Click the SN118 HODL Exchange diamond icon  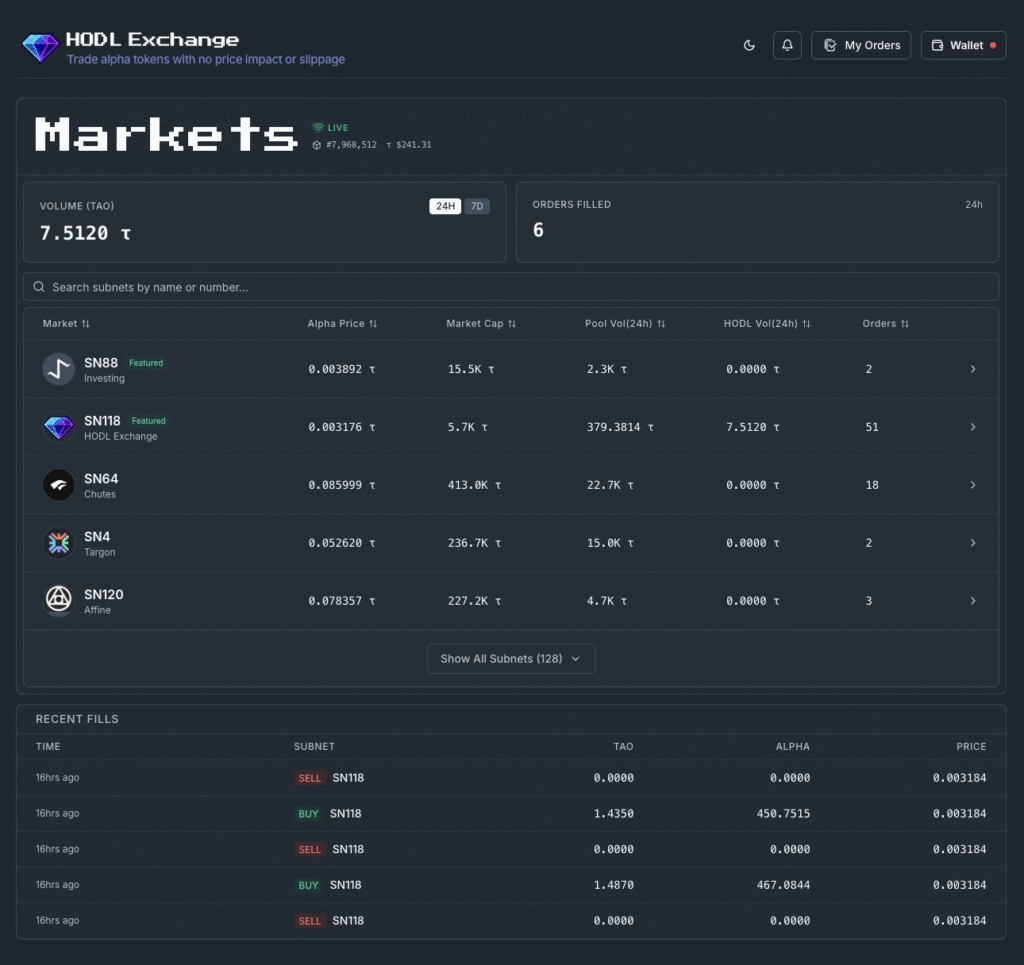coord(59,427)
